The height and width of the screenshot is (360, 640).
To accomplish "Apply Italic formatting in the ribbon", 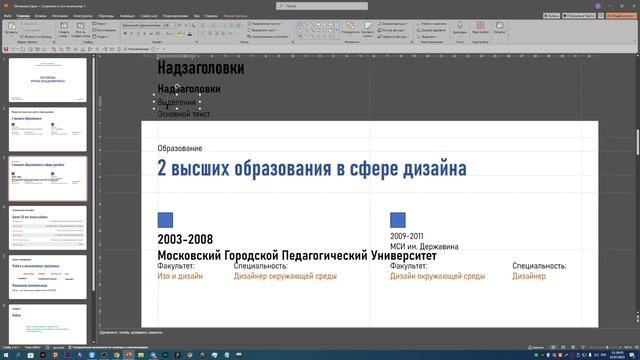I will coord(131,33).
